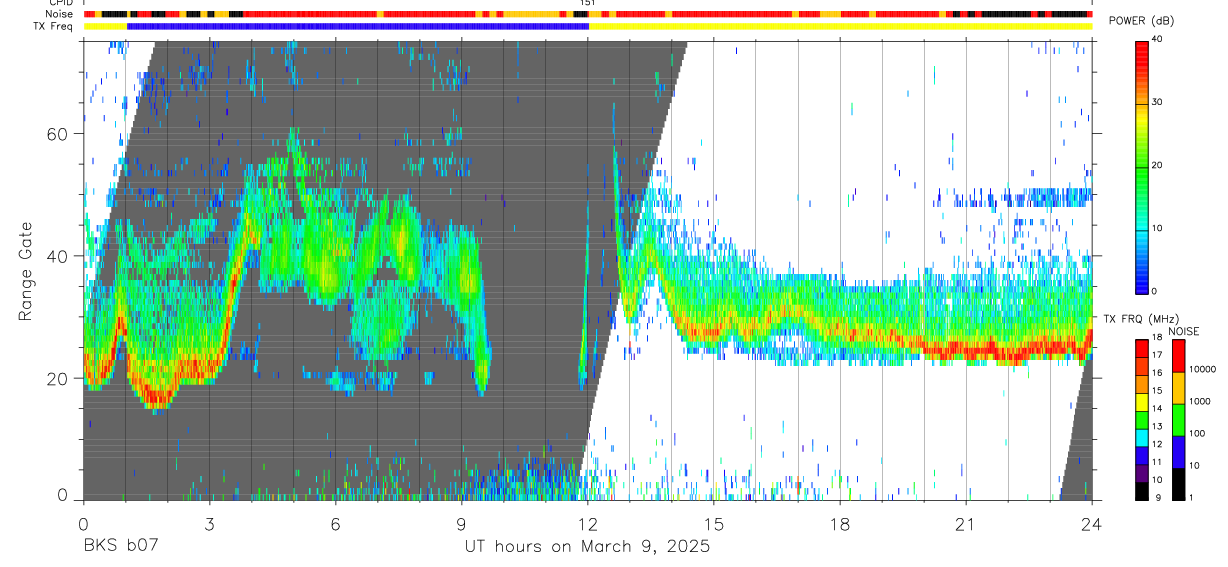Click the Range Gate axis label
Image resolution: width=1228 pixels, height=567 pixels.
(x=26, y=271)
